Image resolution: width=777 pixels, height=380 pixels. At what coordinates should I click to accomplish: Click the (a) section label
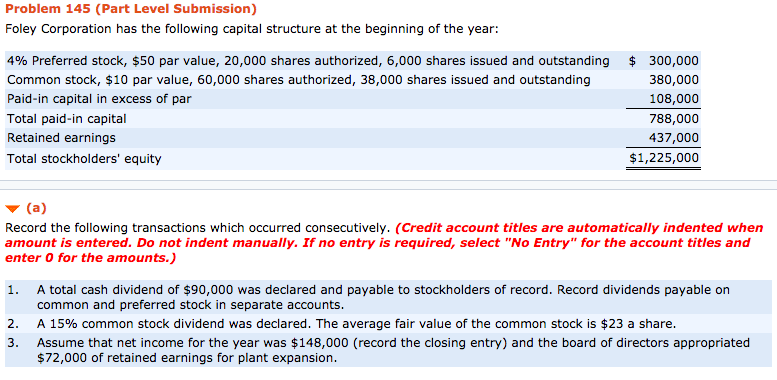(36, 208)
